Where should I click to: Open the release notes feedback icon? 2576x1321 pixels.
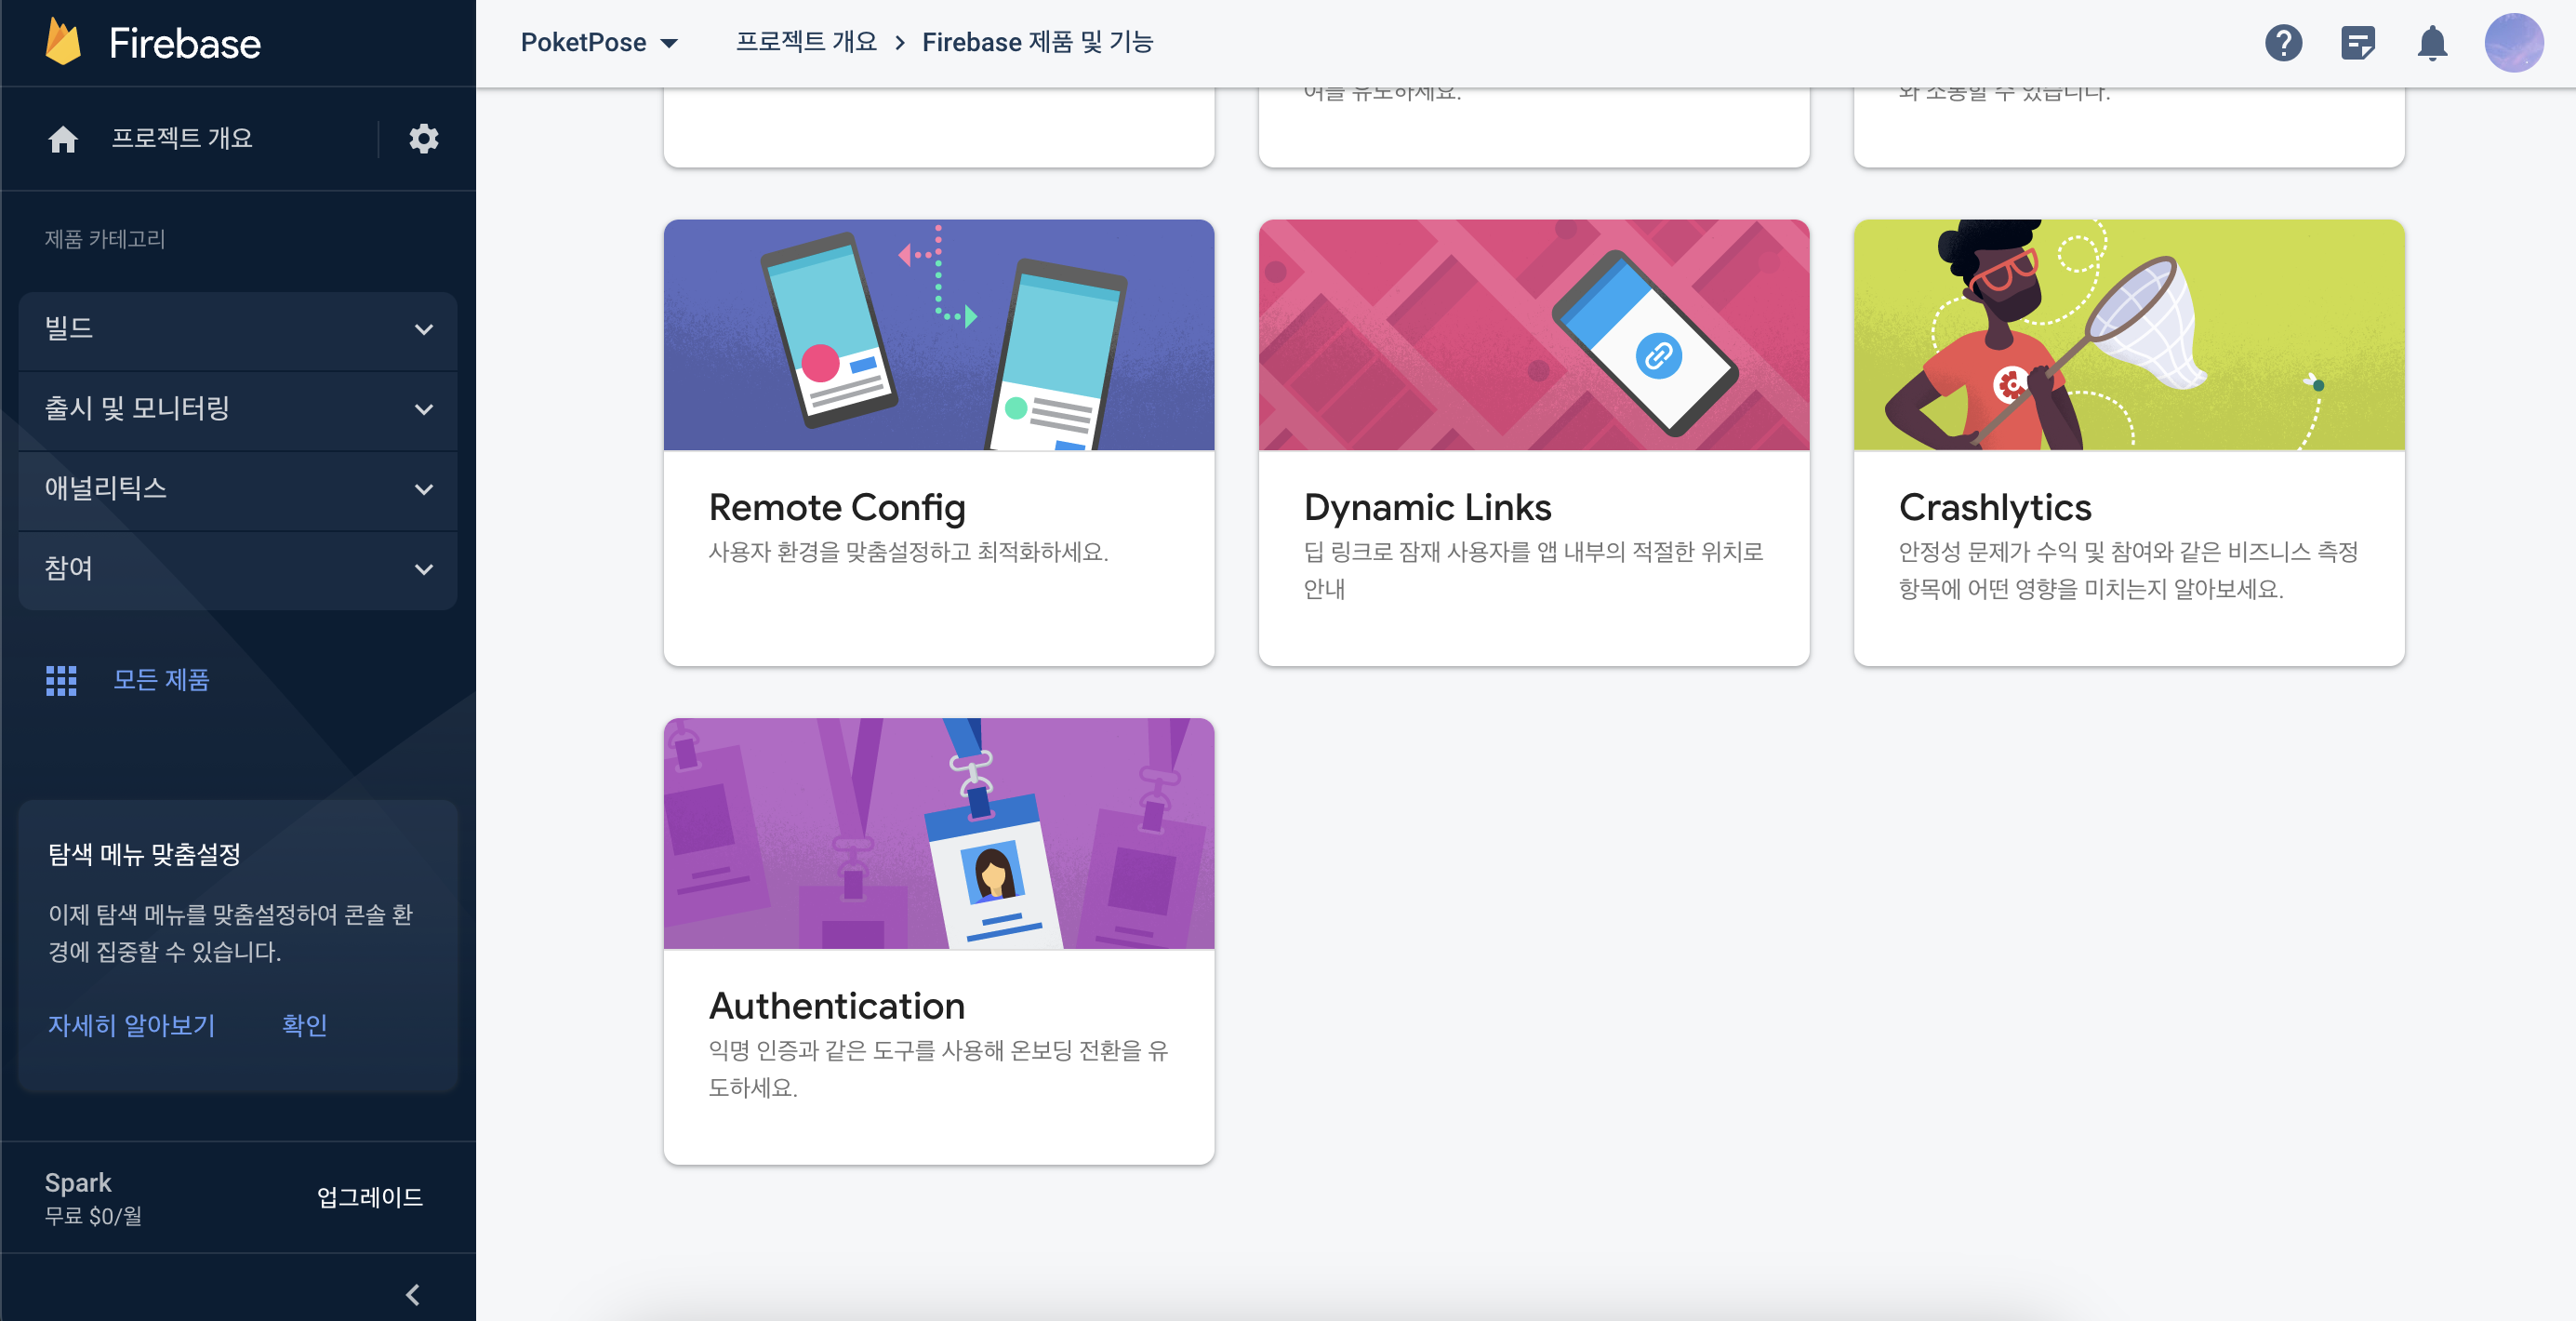pyautogui.click(x=2358, y=43)
